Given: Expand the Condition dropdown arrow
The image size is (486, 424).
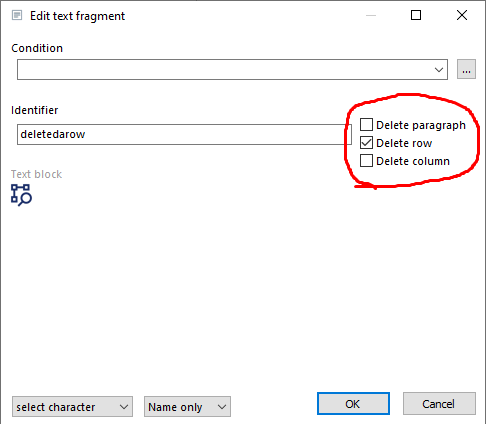Looking at the screenshot, I should point(439,70).
